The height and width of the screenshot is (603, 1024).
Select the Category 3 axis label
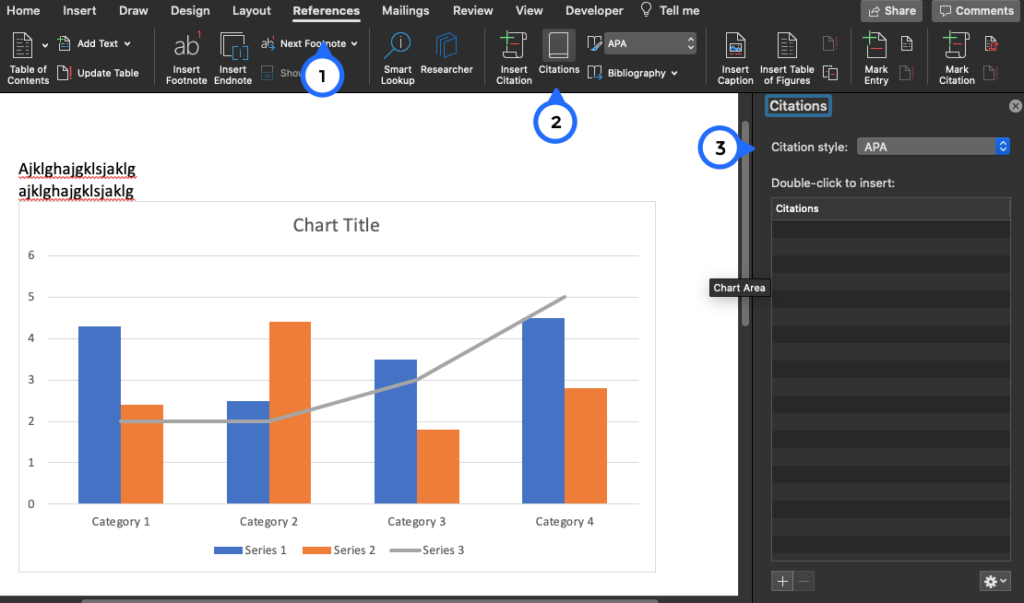pos(417,521)
